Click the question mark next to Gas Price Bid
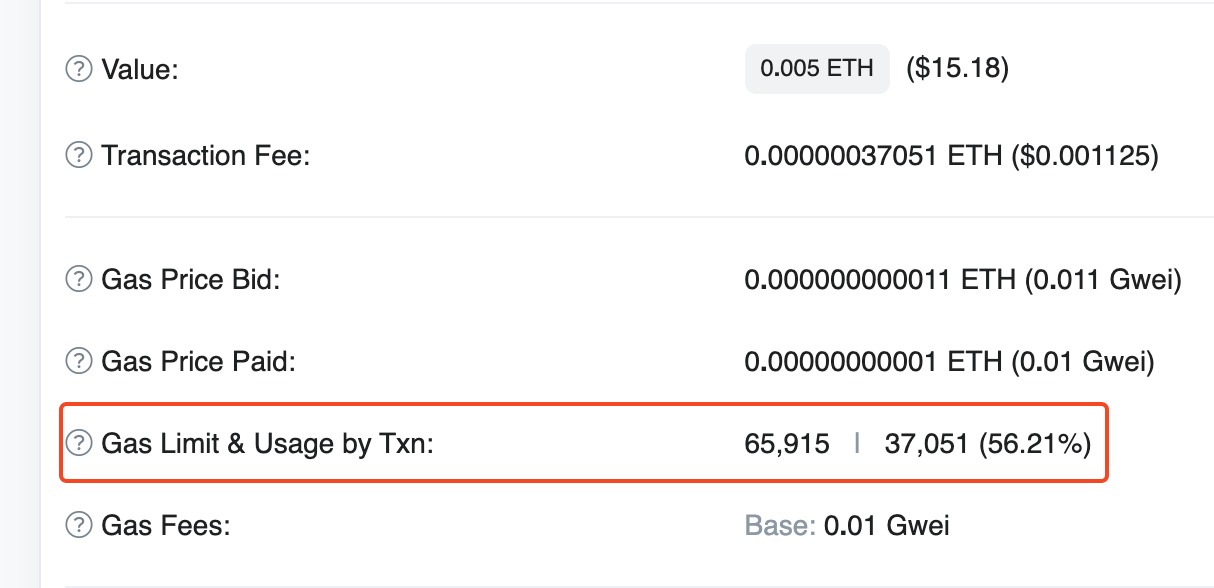The image size is (1214, 588). click(x=78, y=280)
